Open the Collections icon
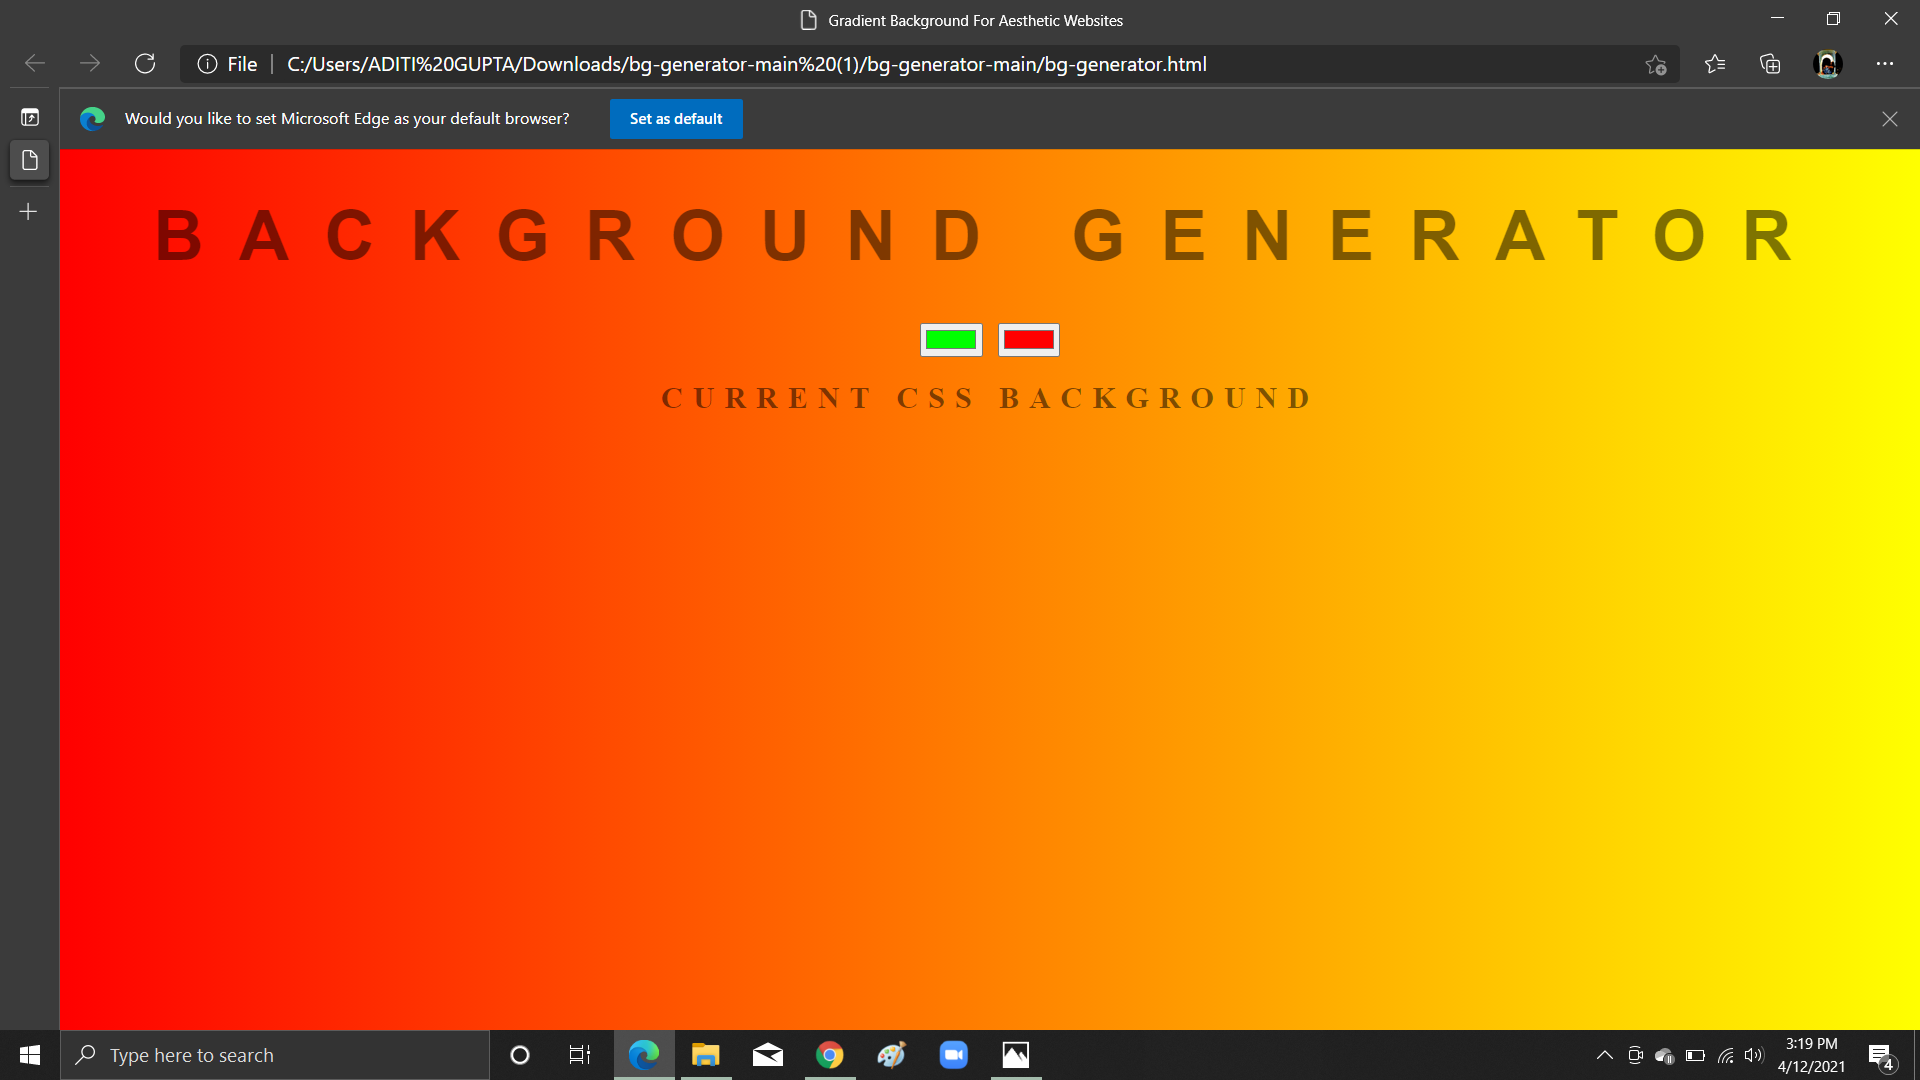Image resolution: width=1920 pixels, height=1080 pixels. click(x=1770, y=63)
